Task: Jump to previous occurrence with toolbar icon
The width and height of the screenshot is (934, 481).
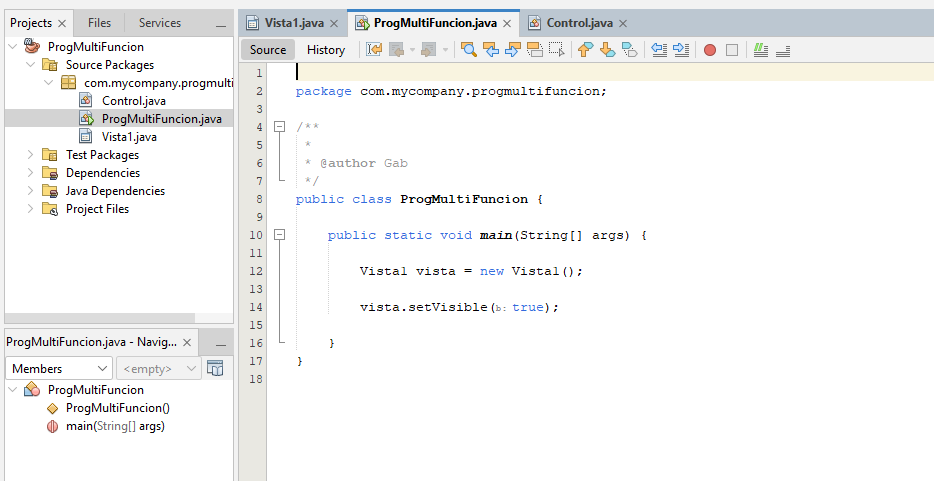Action: 491,50
